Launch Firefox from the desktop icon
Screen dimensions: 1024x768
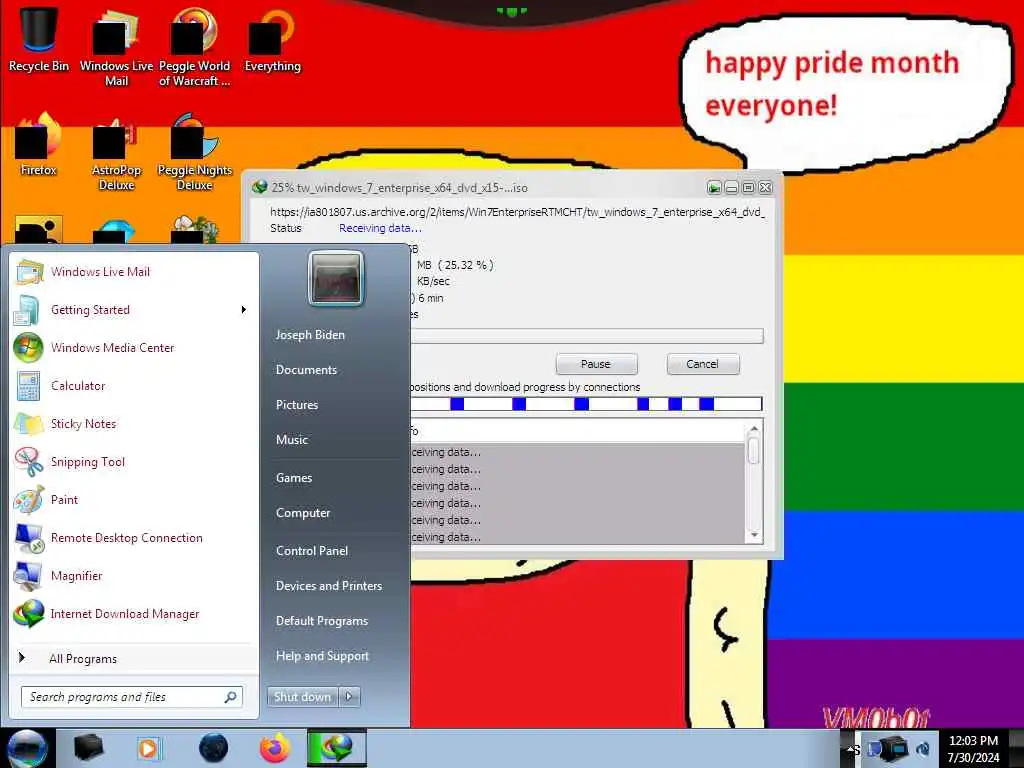pyautogui.click(x=39, y=144)
